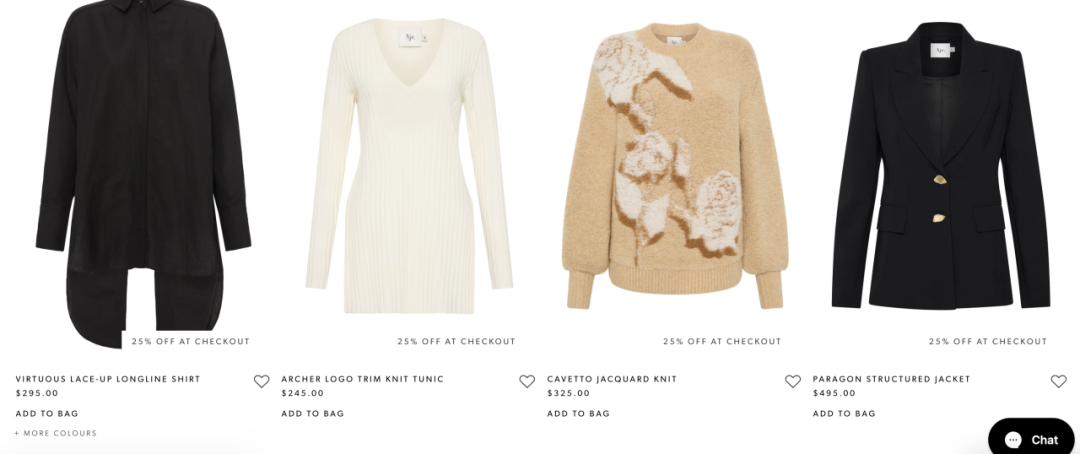Add Paragon Structured Jacket to bag
This screenshot has width=1080, height=454.
[844, 413]
